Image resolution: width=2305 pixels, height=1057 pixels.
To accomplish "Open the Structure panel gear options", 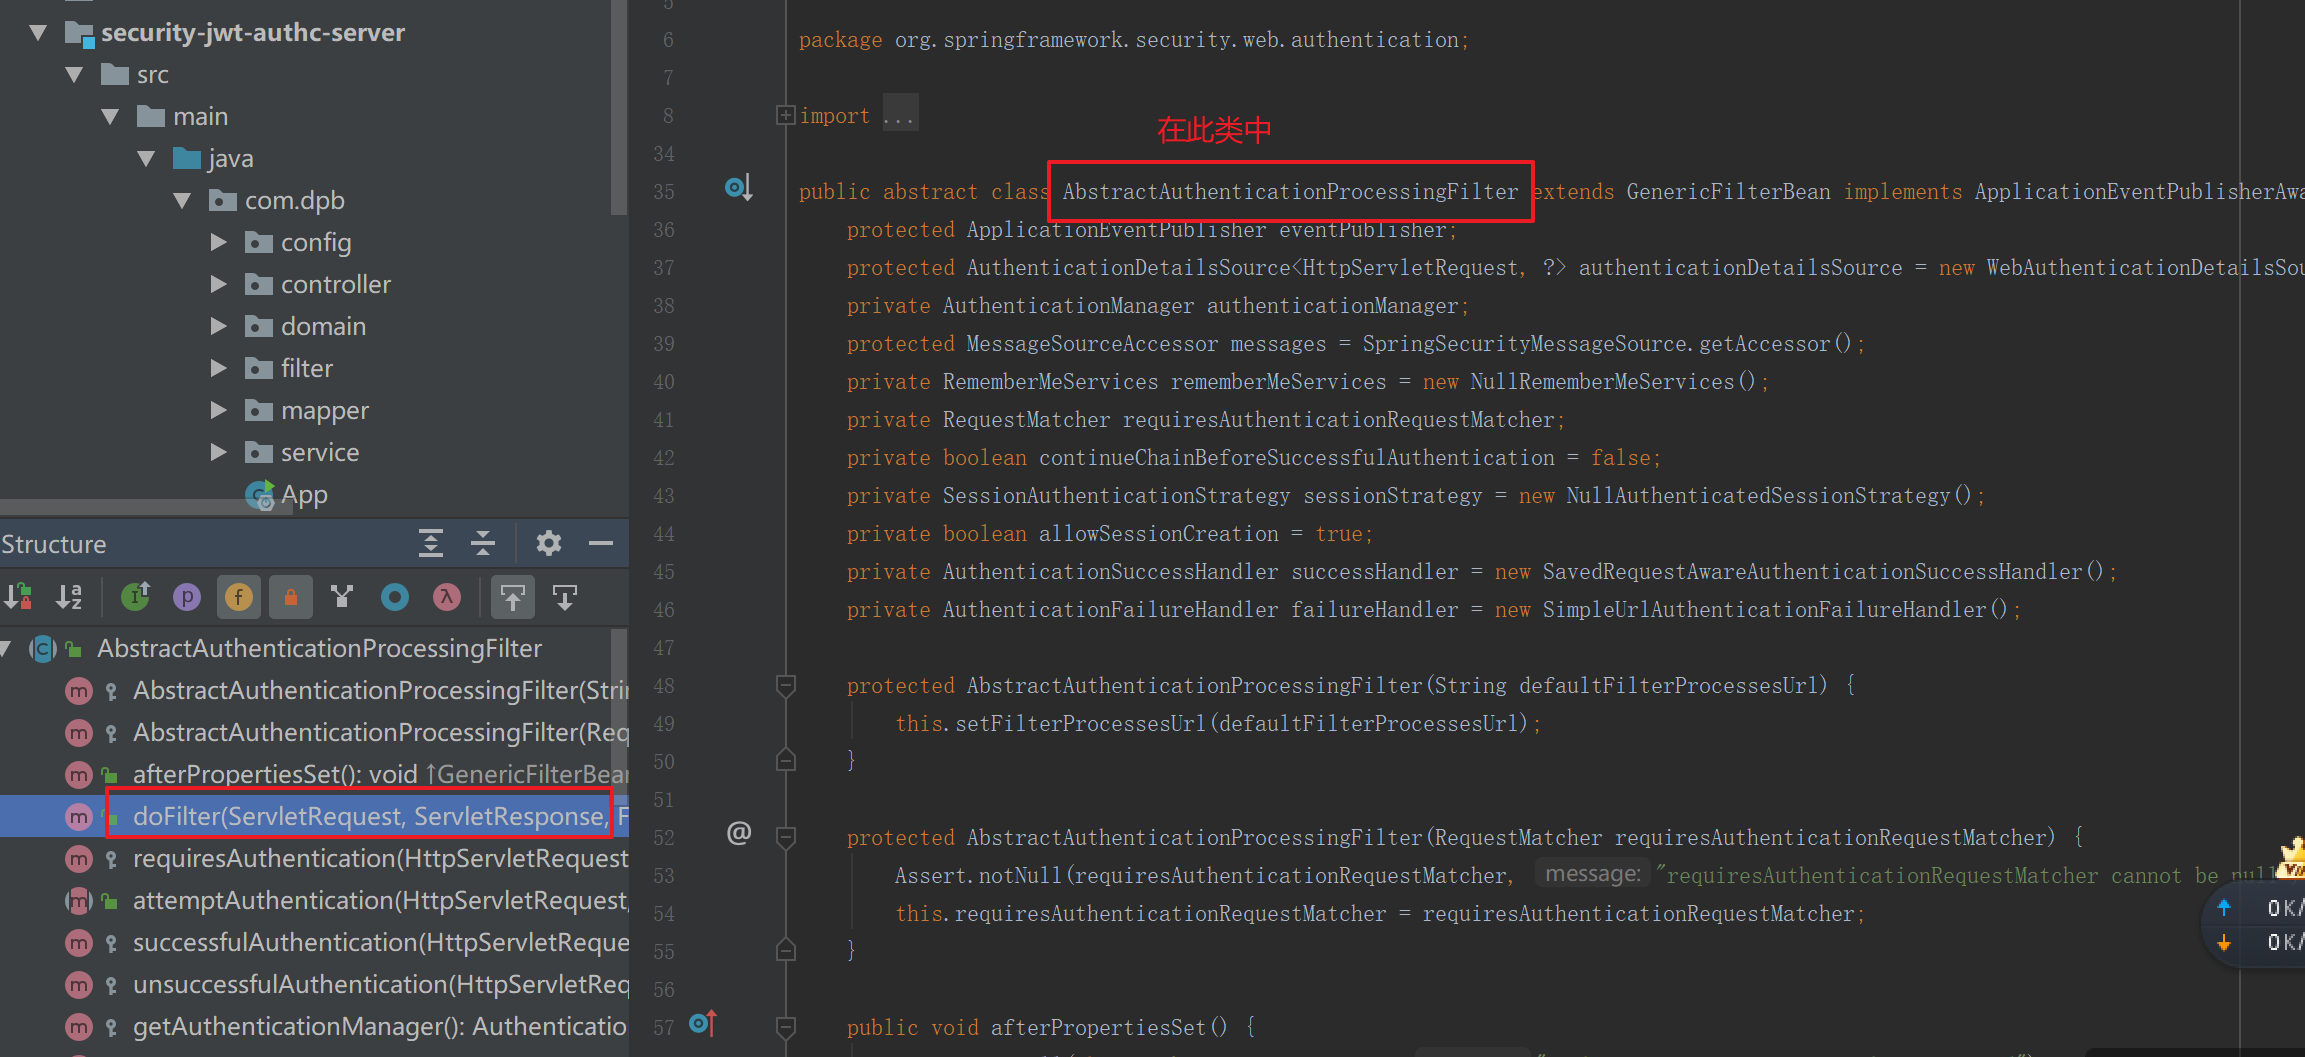I will tap(548, 543).
